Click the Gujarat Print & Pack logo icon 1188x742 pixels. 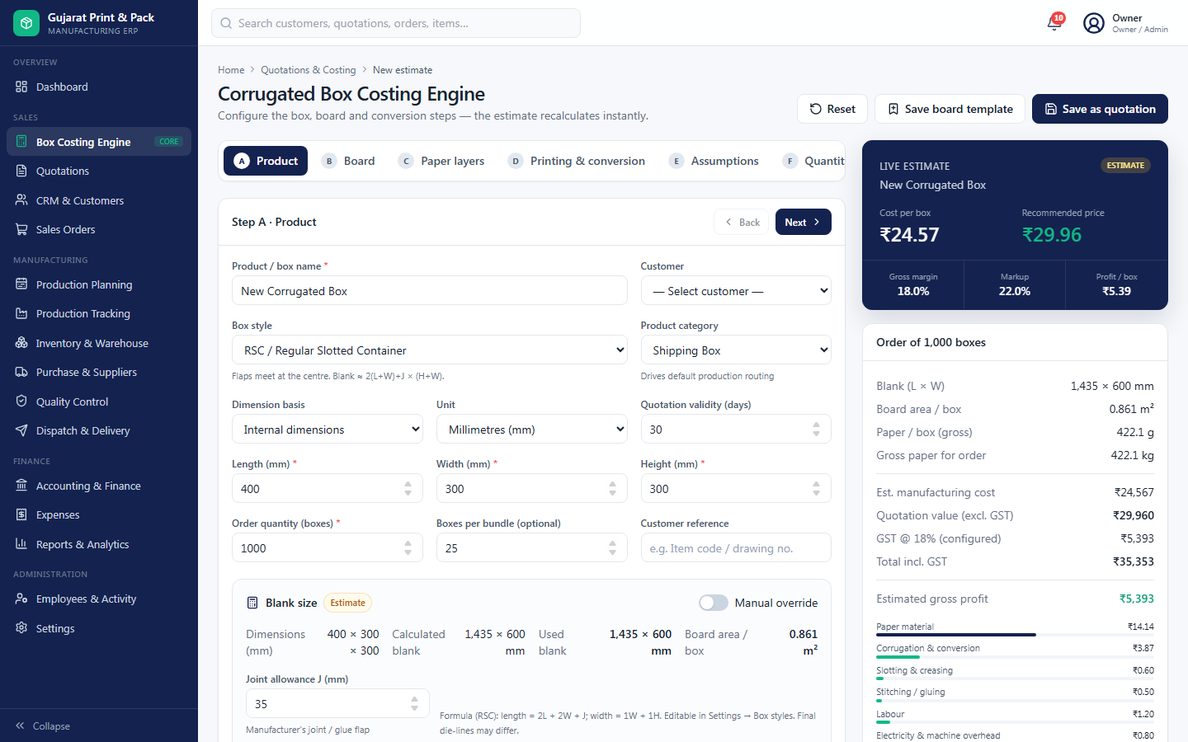27,23
